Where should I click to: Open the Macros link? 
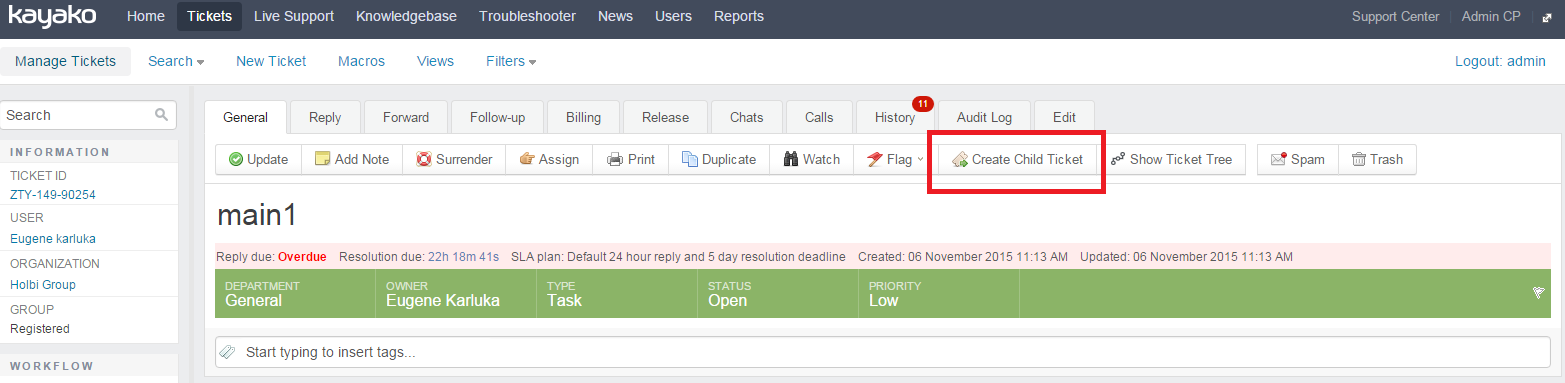(361, 61)
